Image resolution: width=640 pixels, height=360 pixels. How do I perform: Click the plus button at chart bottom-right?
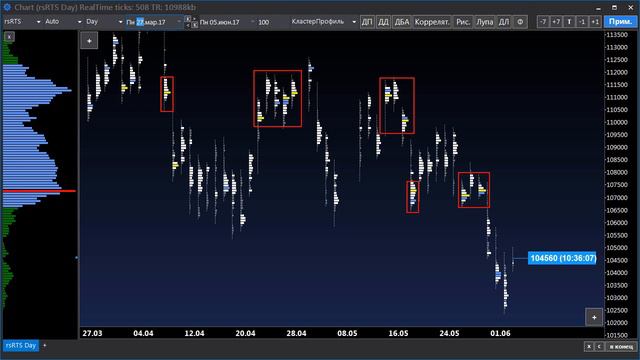594,317
